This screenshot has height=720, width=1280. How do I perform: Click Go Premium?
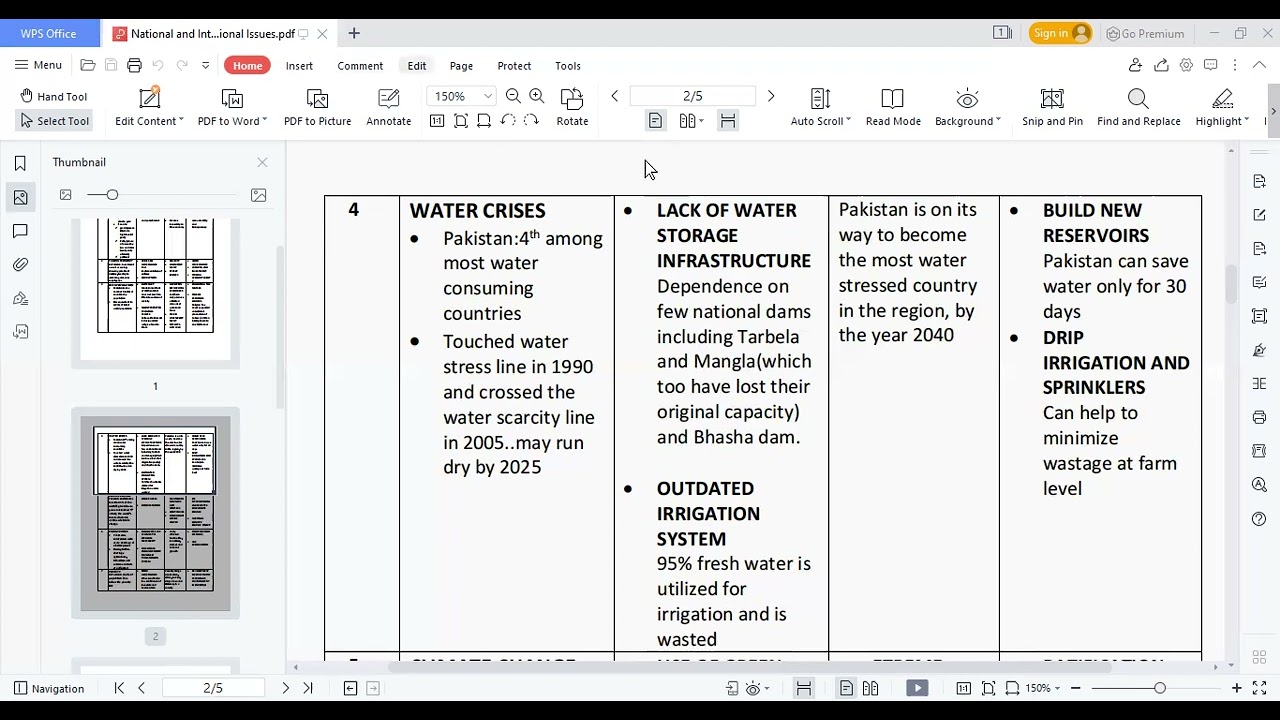pos(1145,34)
